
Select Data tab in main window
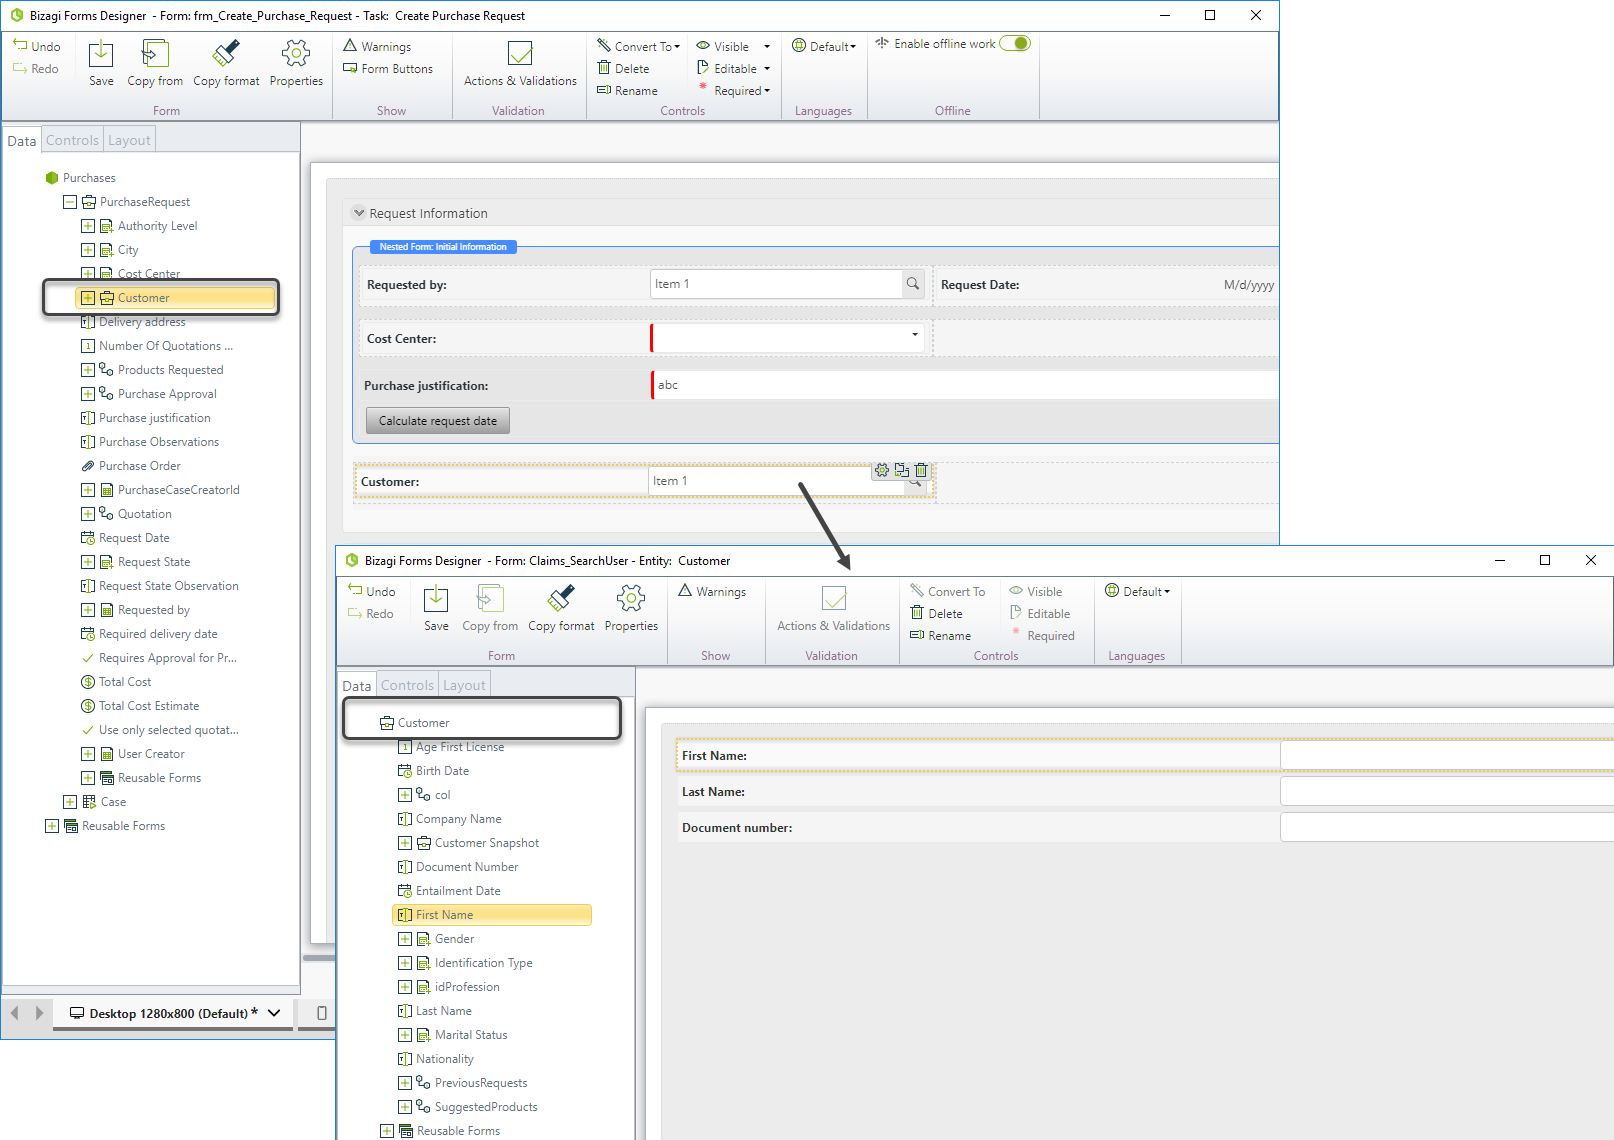[21, 140]
